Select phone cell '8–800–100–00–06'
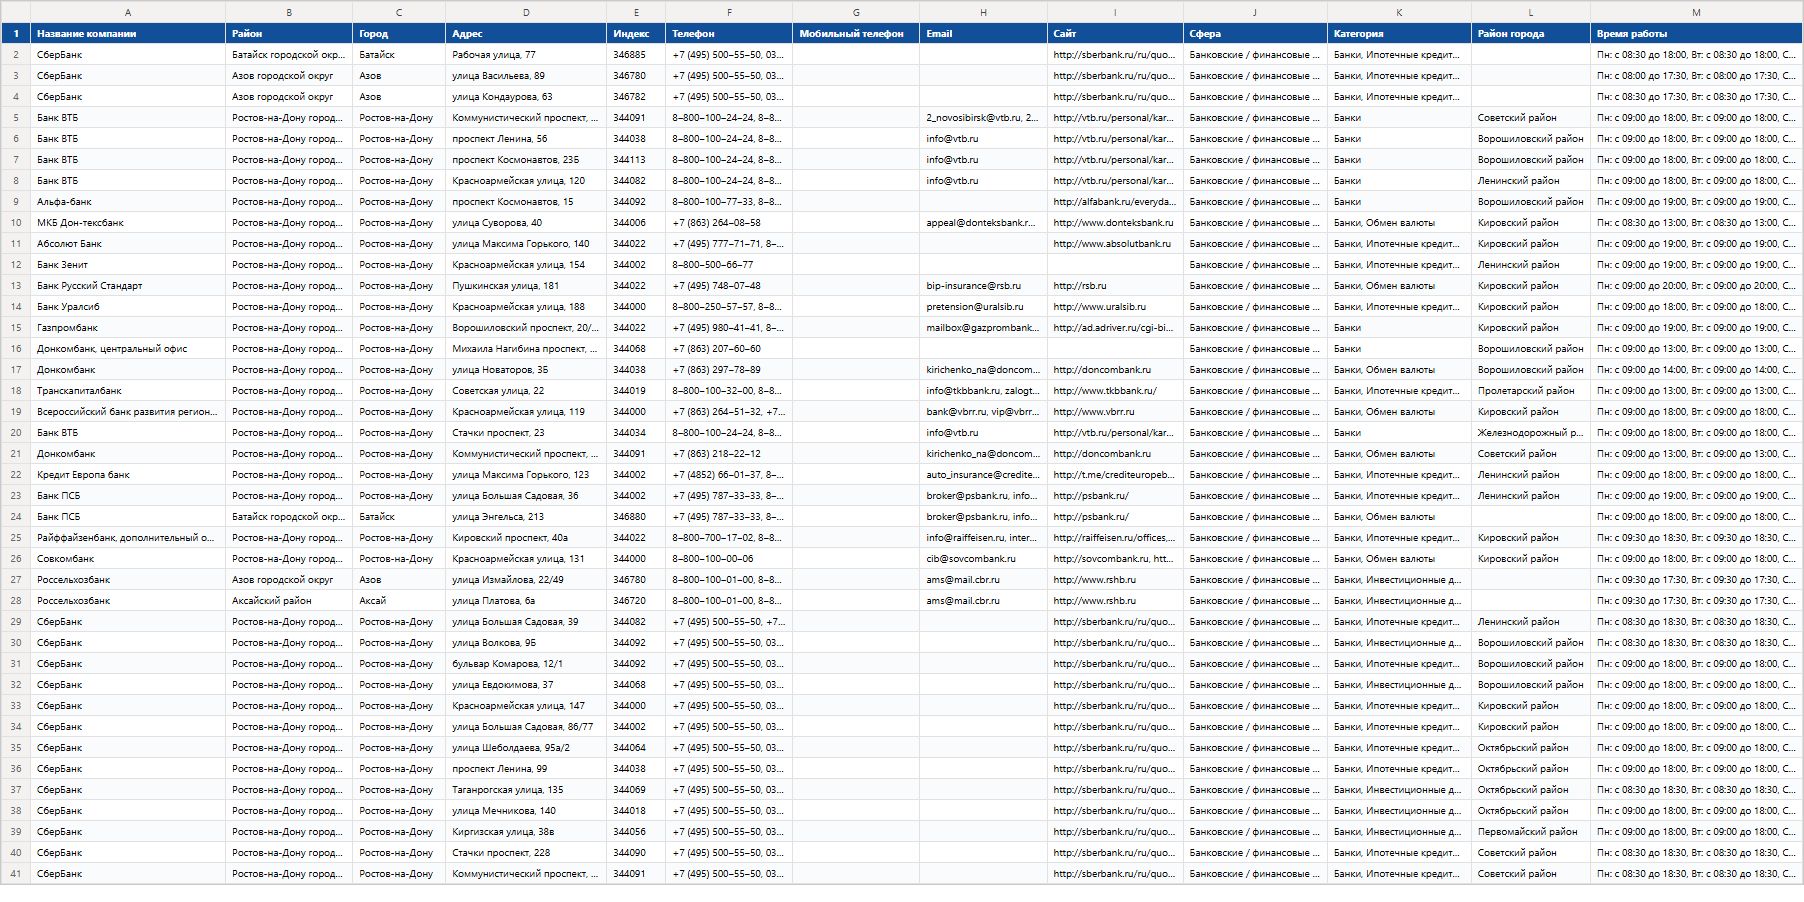Screen dimensions: 1804x902 coord(729,559)
